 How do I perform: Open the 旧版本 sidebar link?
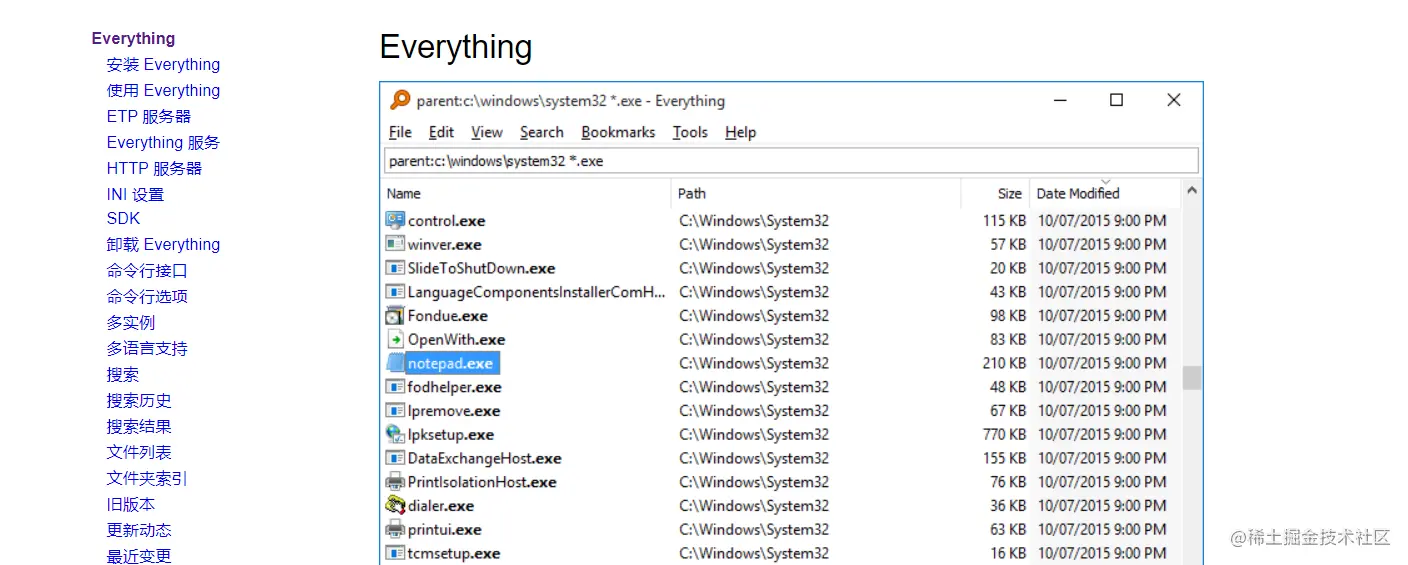click(131, 505)
